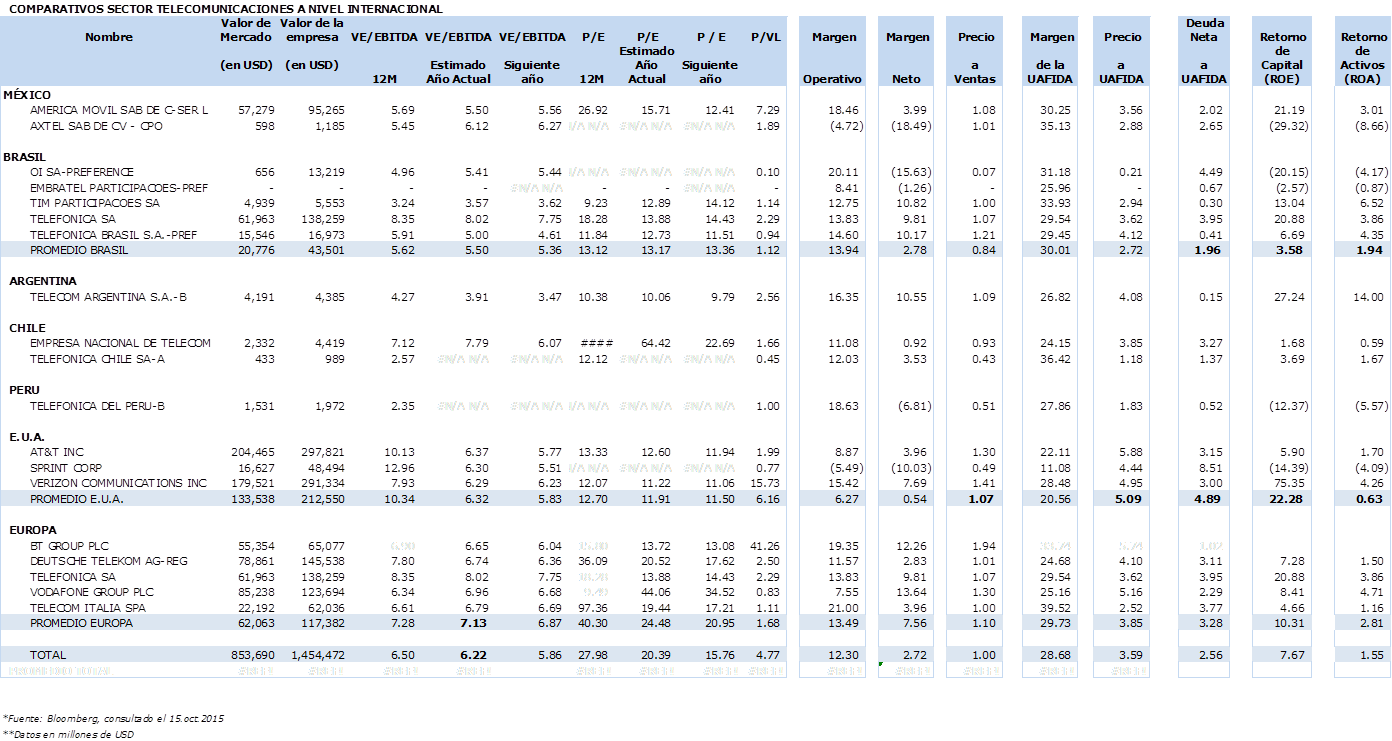Select the 'EUROPA' section heading
The image size is (1392, 741).
(32, 530)
